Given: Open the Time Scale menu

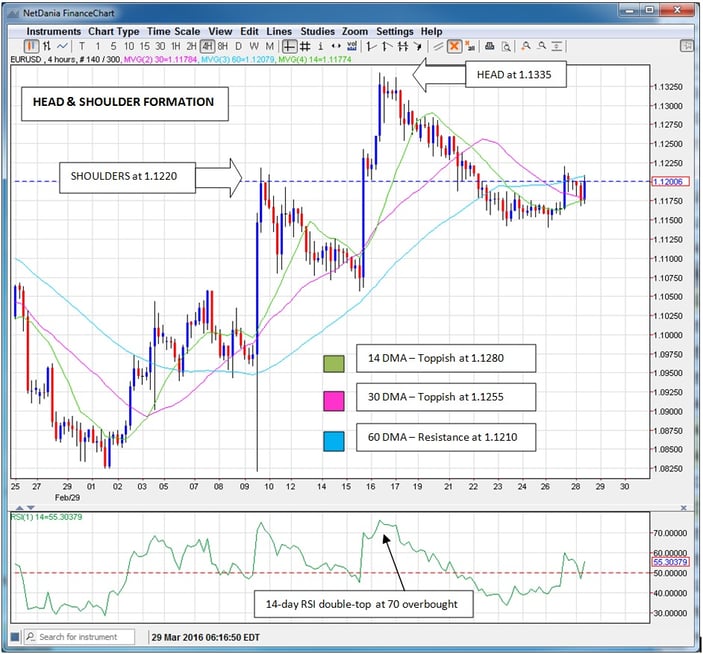Looking at the screenshot, I should coord(174,31).
